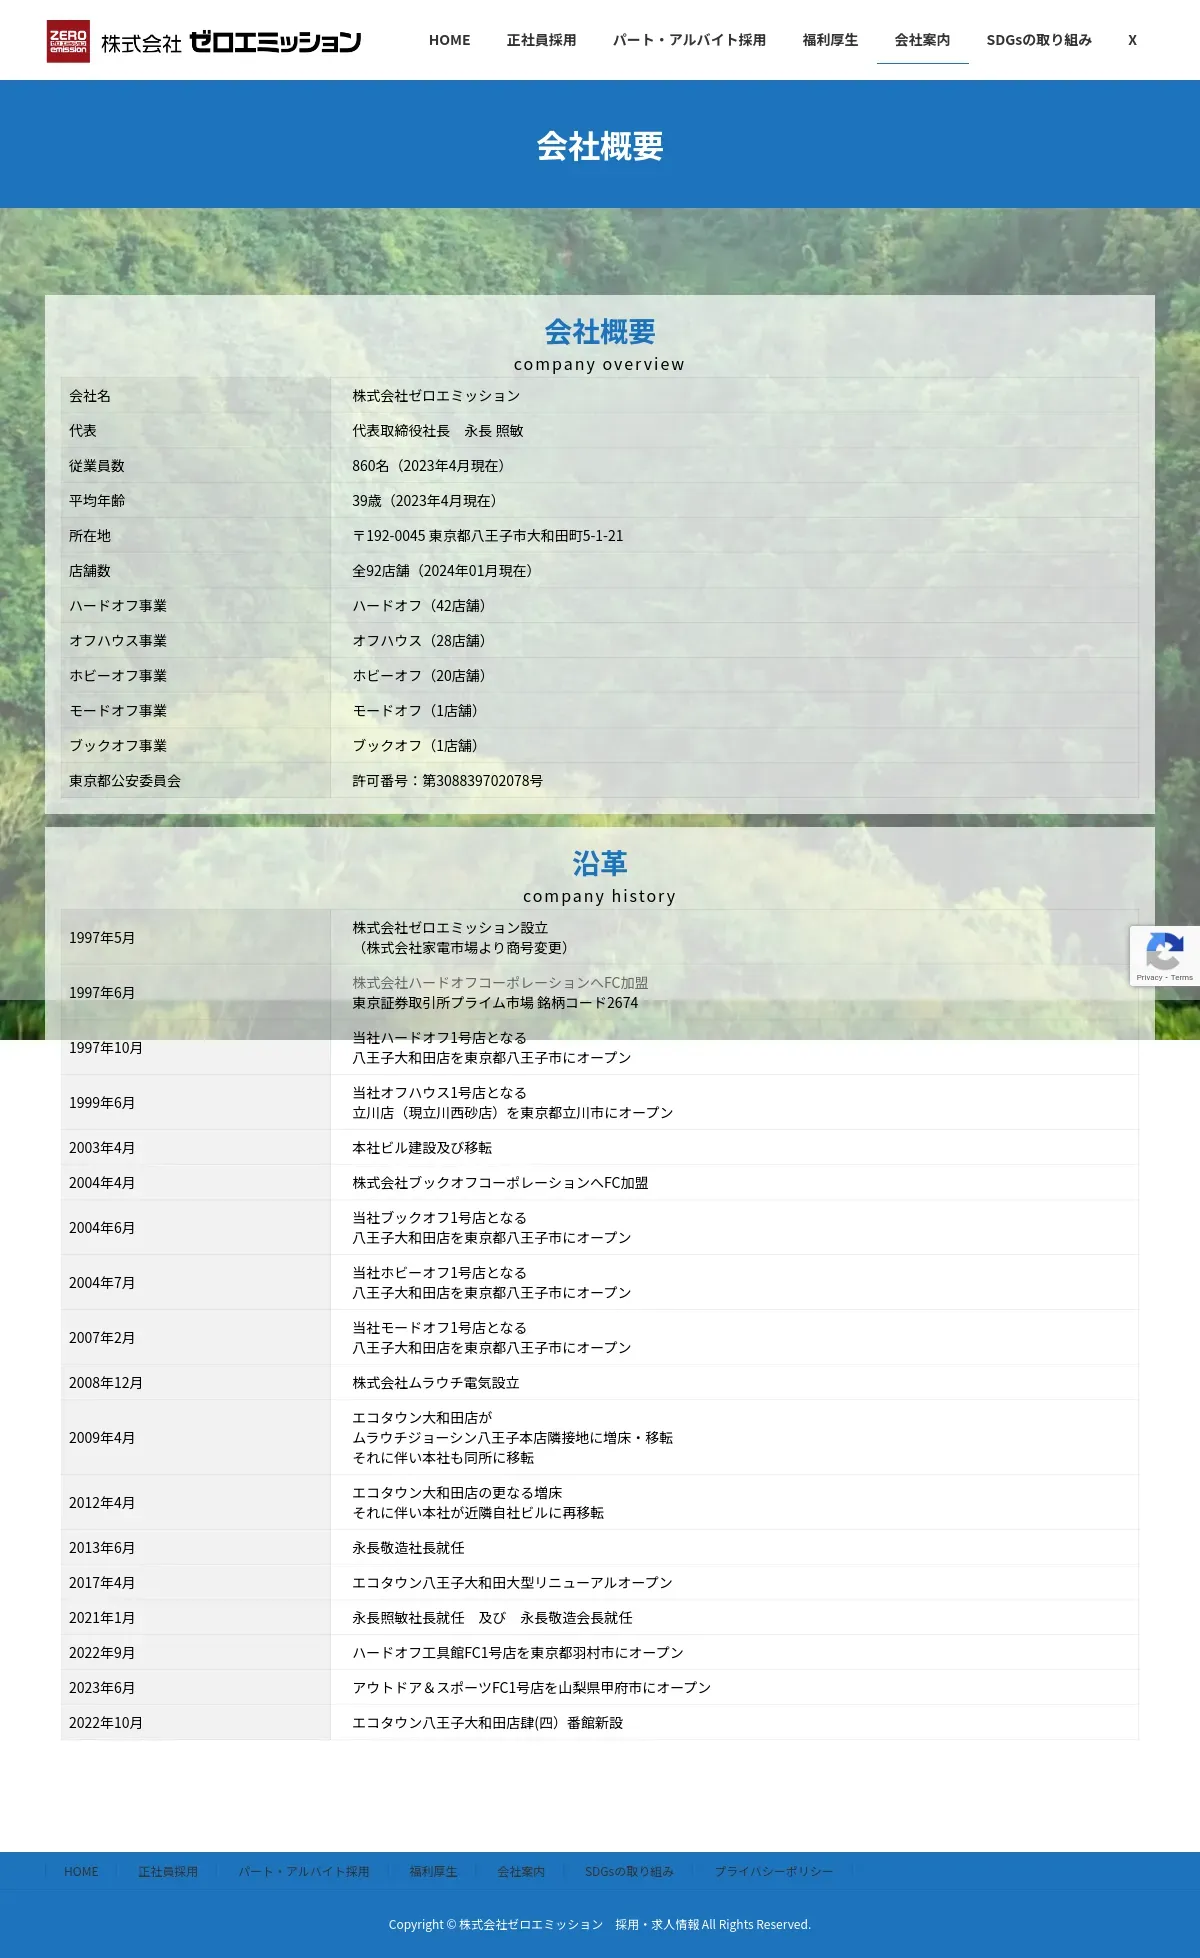The height and width of the screenshot is (1958, 1200).
Task: Click the reCAPTCHA badge icon
Action: pos(1165,950)
